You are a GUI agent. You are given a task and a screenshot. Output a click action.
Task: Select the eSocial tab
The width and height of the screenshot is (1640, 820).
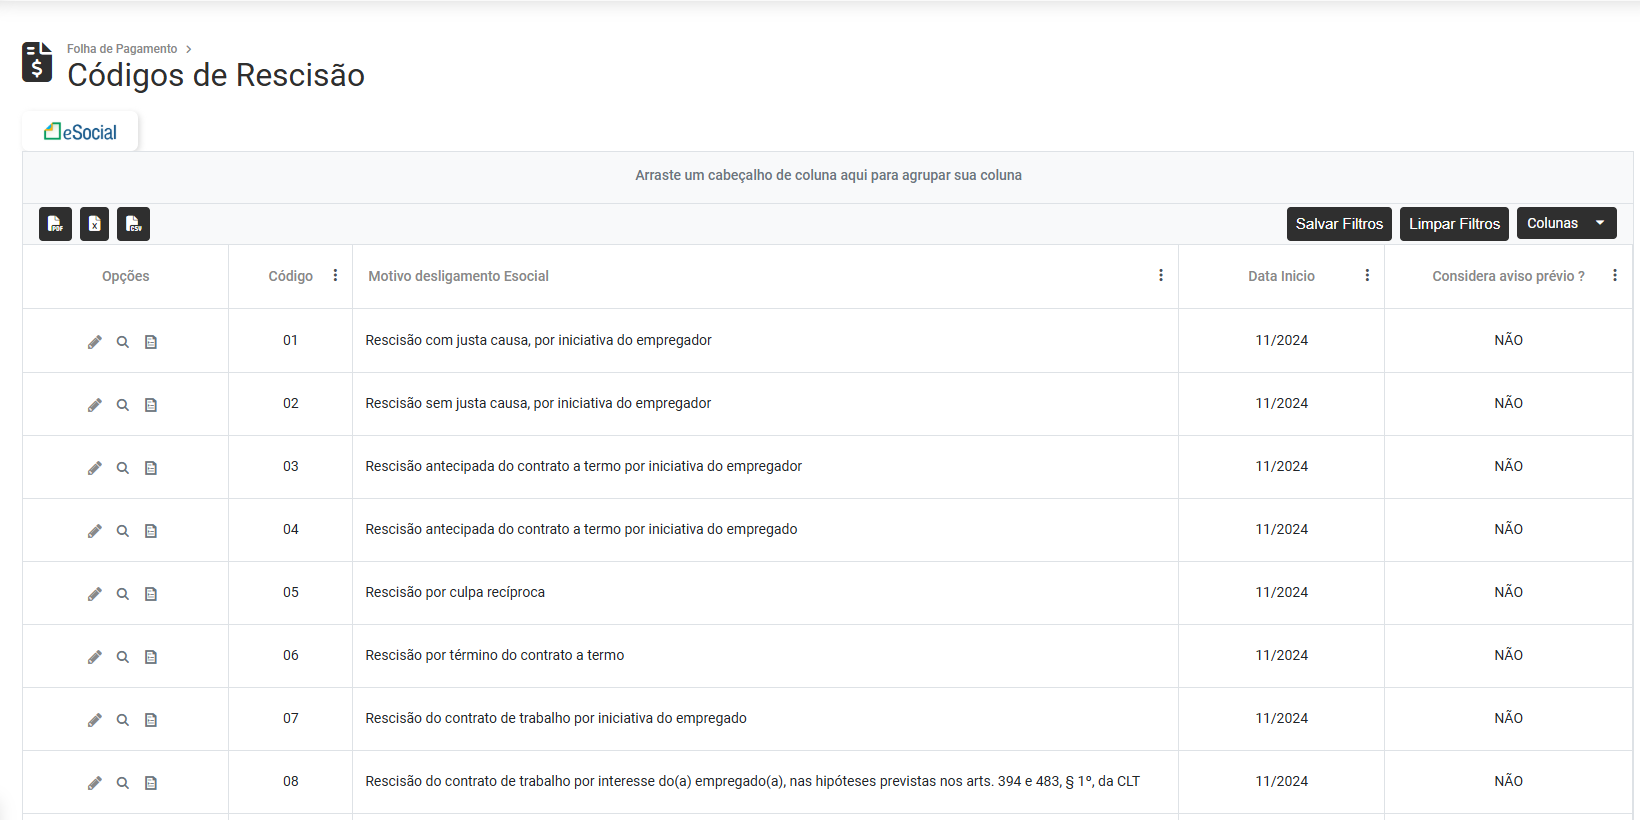coord(81,132)
